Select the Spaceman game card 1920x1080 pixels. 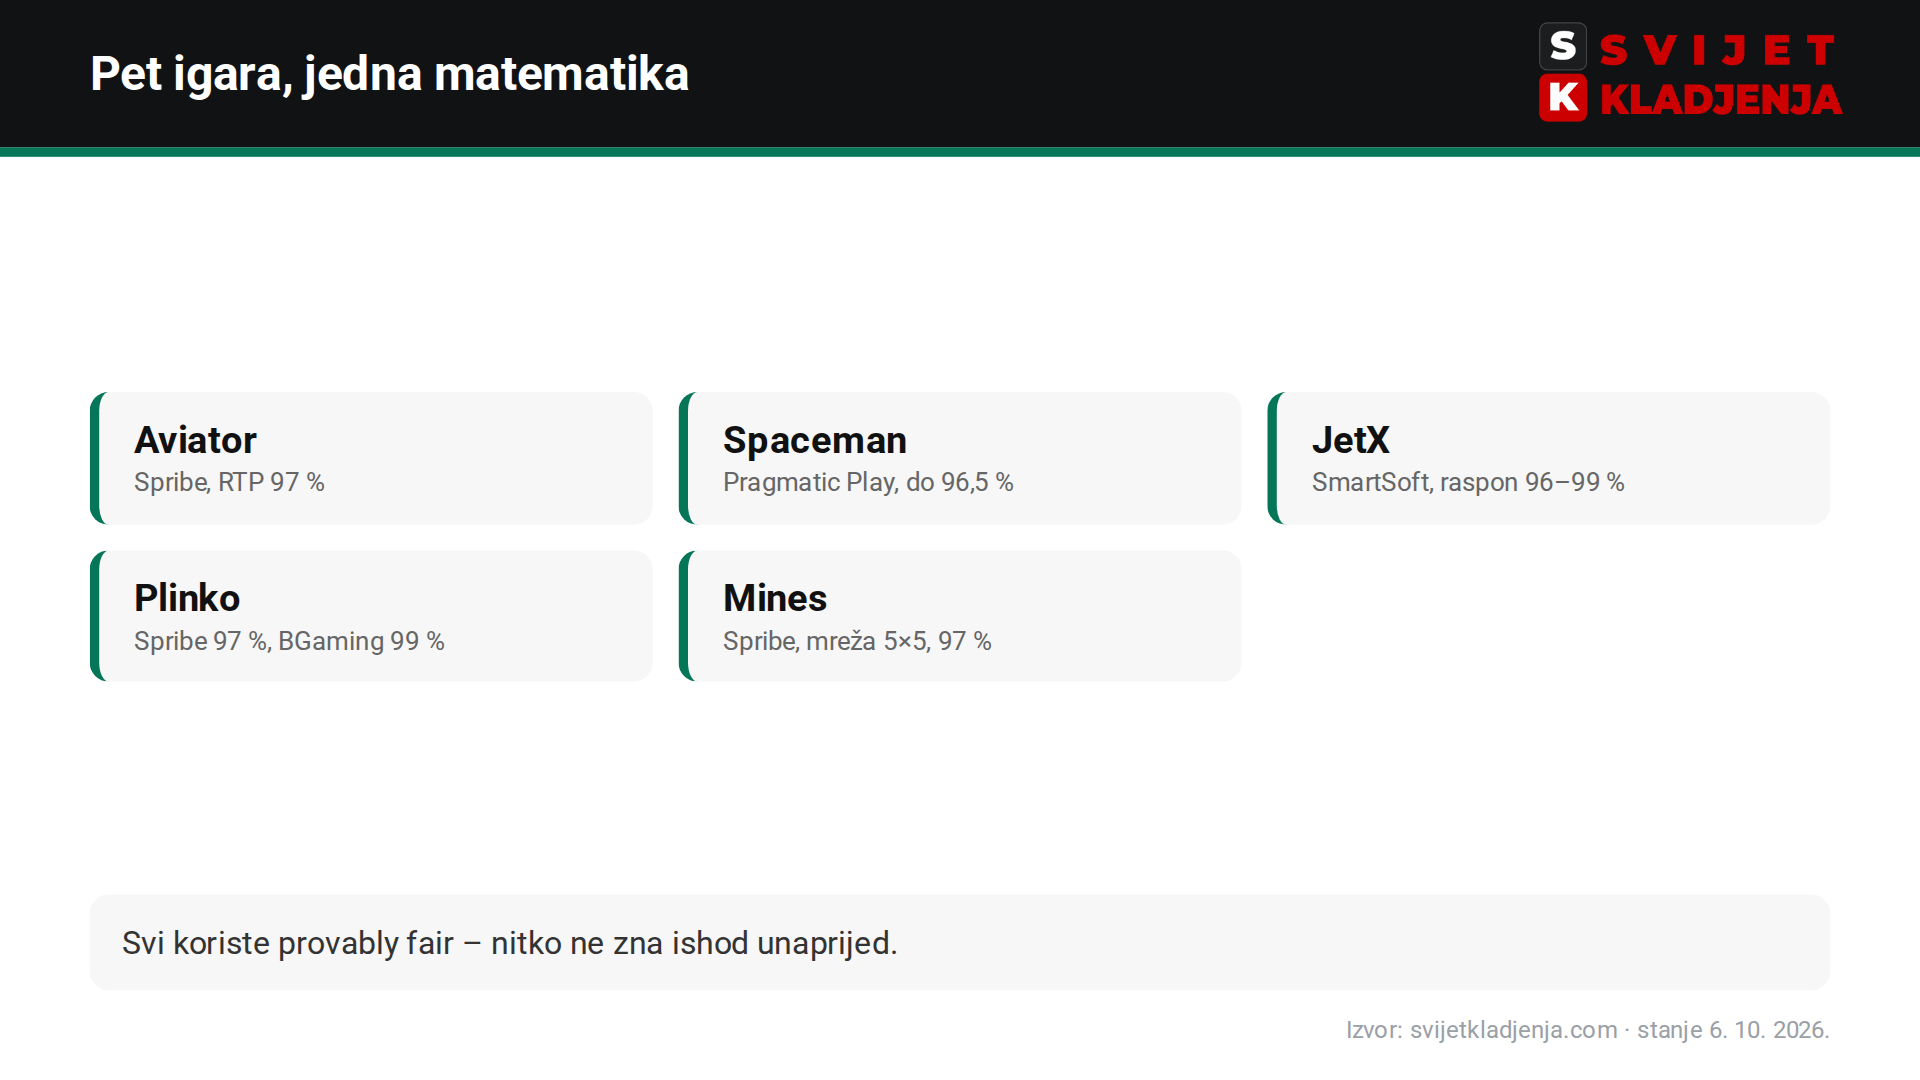click(x=960, y=458)
